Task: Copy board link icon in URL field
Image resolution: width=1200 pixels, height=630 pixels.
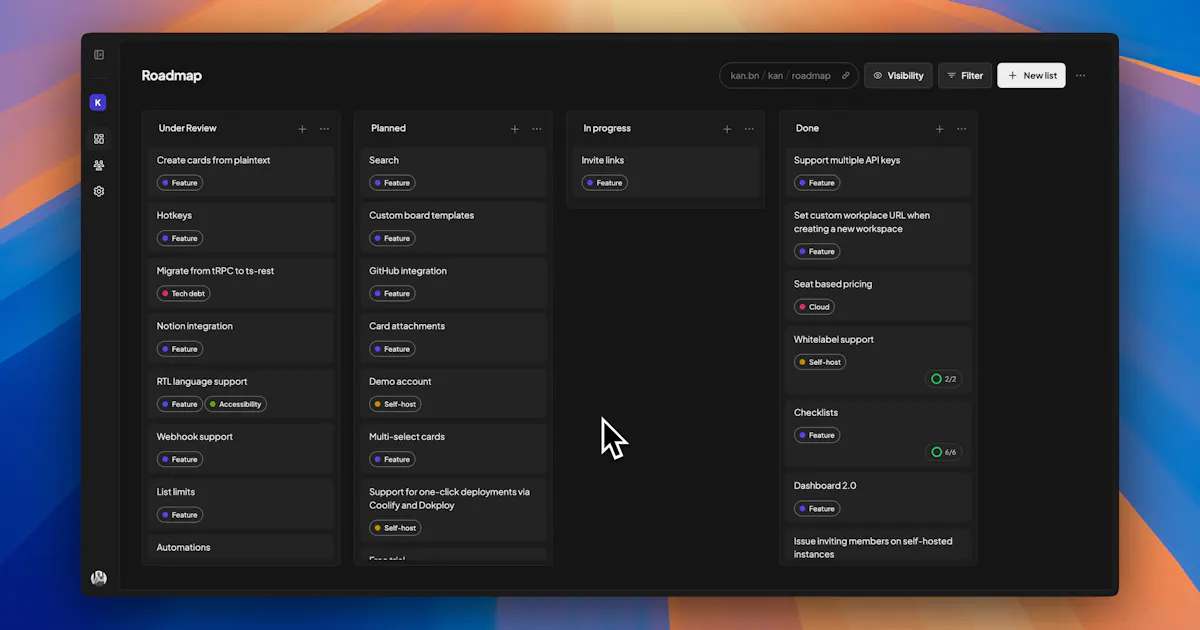Action: [x=845, y=76]
